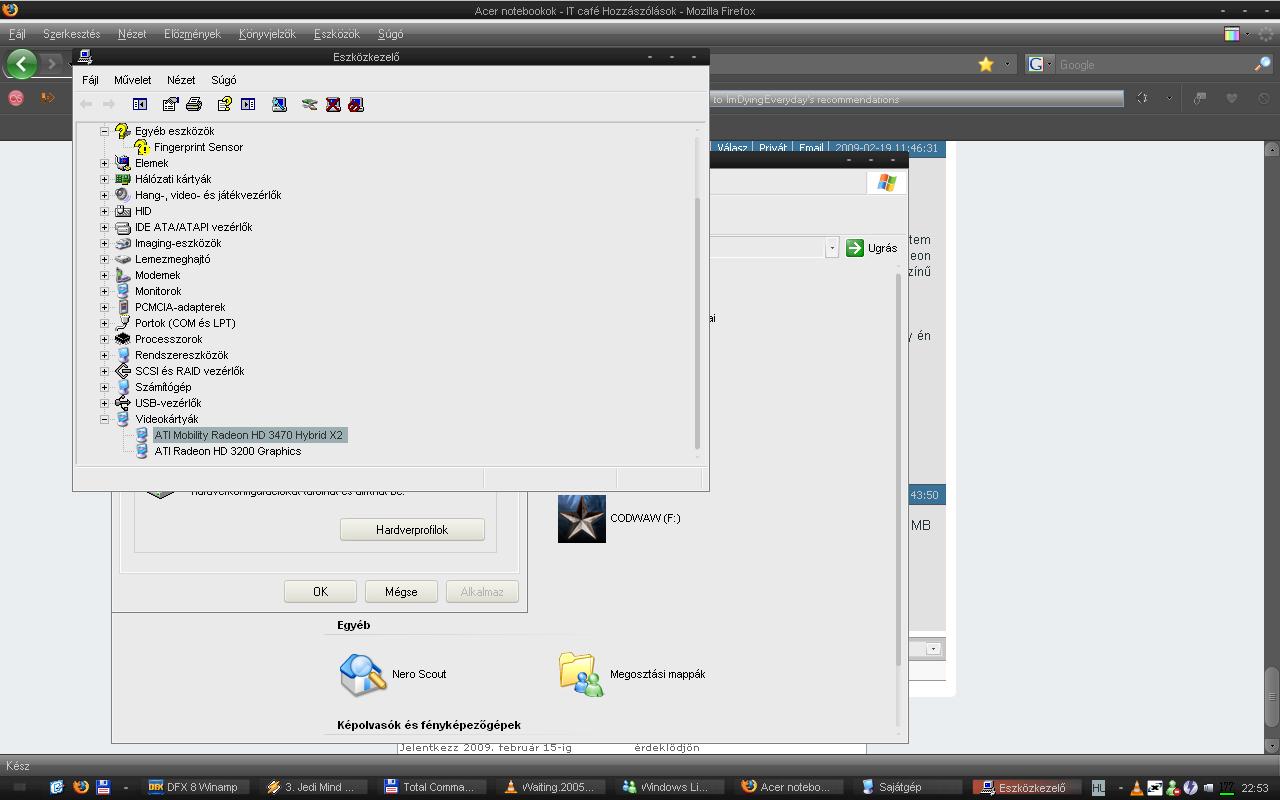Select the Fingerprint Sensor entry
The height and width of the screenshot is (800, 1280).
point(198,147)
